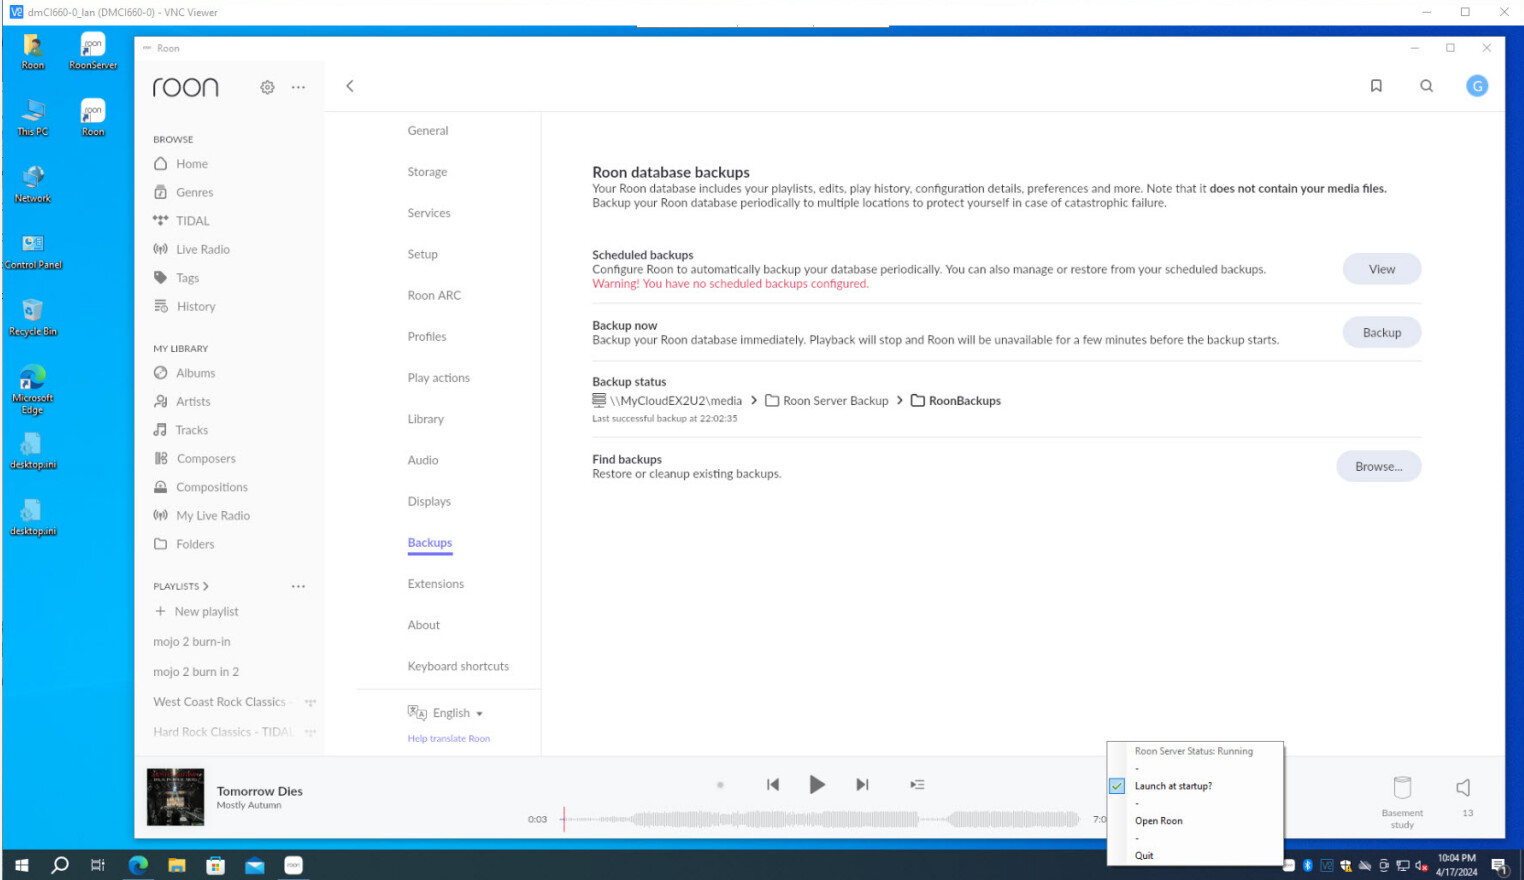
Task: Click RoonBackups folder in backup path
Action: [955, 401]
